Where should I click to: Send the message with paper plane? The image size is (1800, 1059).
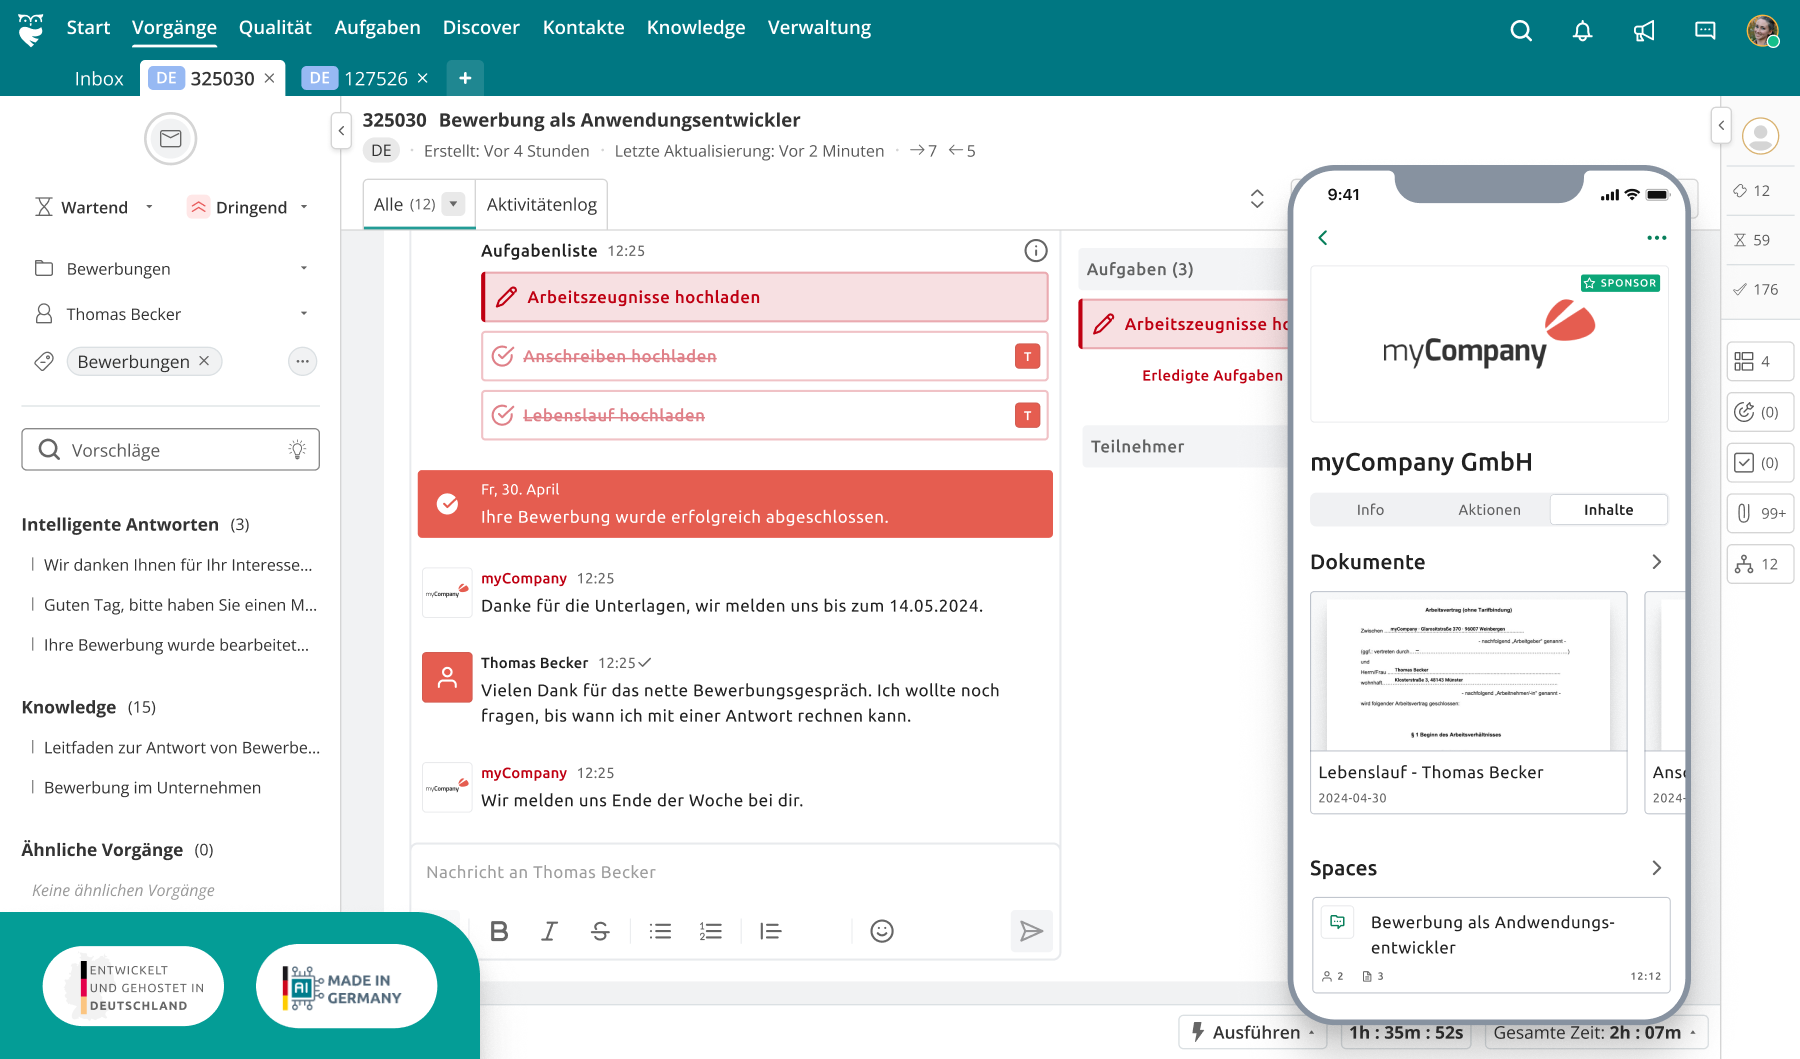pyautogui.click(x=1031, y=931)
